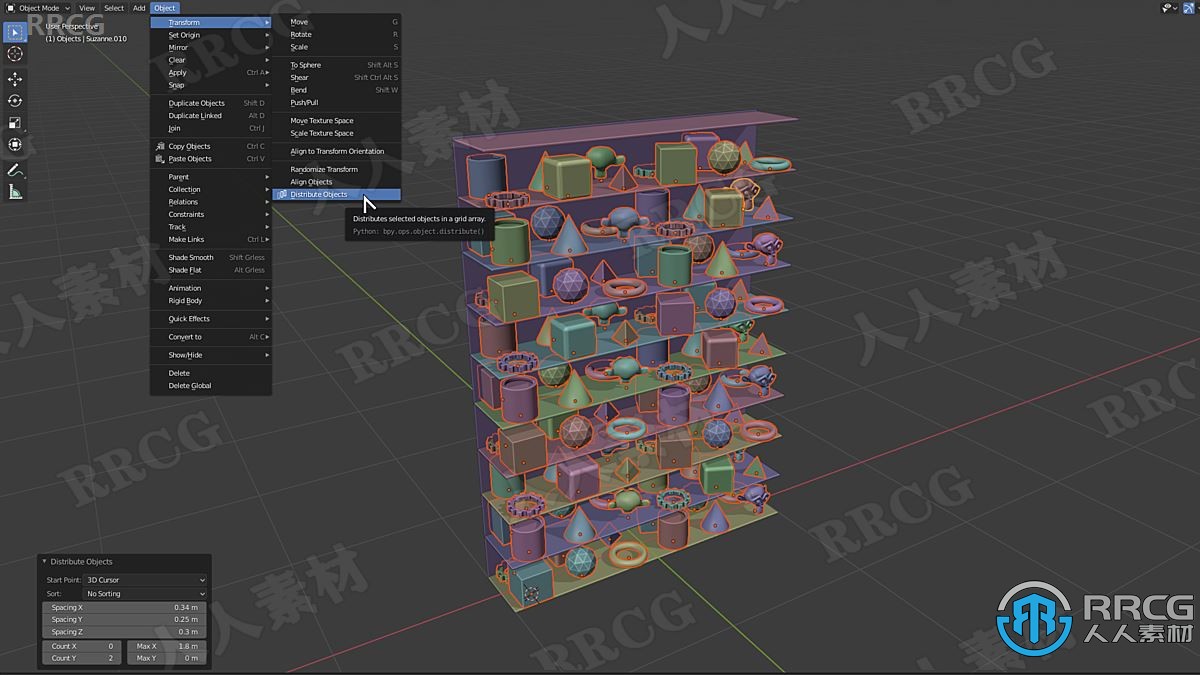Choose Duplicate Objects
This screenshot has width=1200, height=675.
[x=211, y=103]
